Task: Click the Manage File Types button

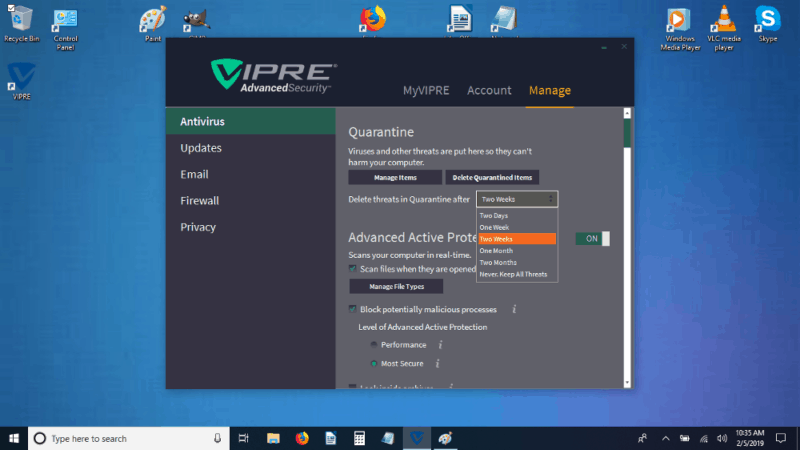Action: pyautogui.click(x=396, y=286)
